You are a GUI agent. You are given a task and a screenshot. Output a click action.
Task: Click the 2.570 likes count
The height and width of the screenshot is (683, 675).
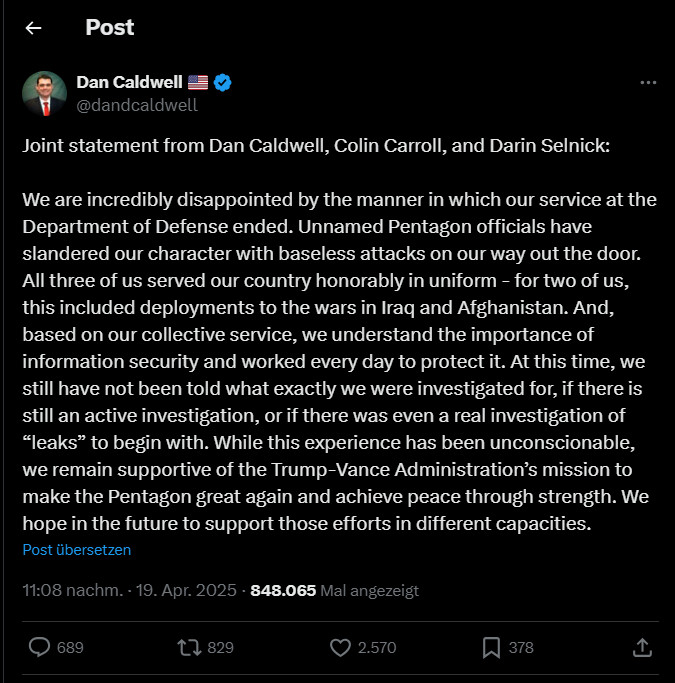coord(377,648)
